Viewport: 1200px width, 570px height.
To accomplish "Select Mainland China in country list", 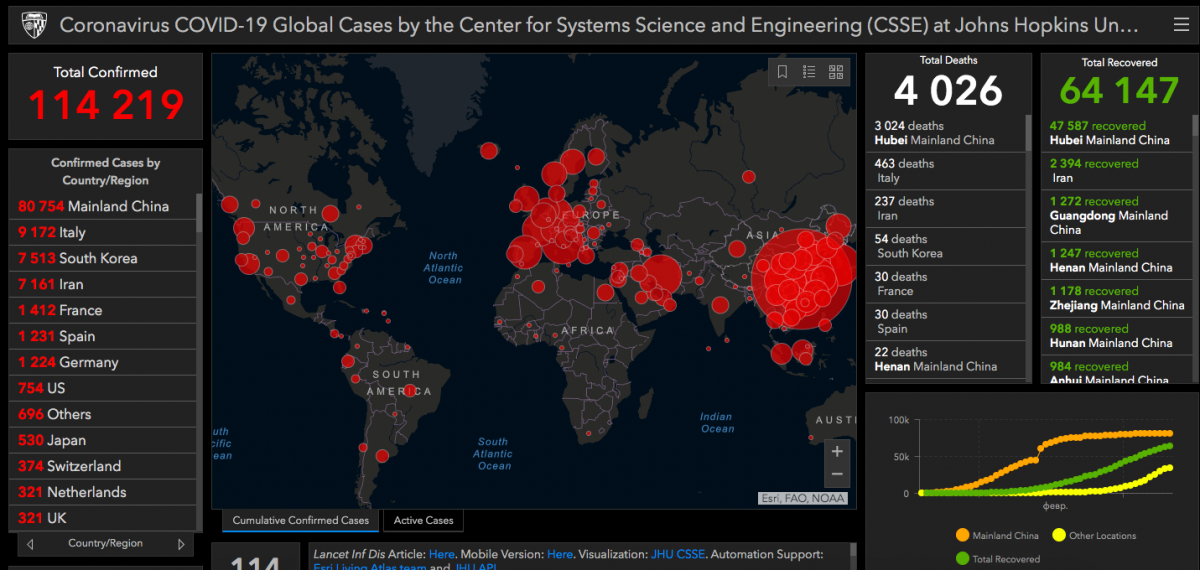I will (x=103, y=206).
